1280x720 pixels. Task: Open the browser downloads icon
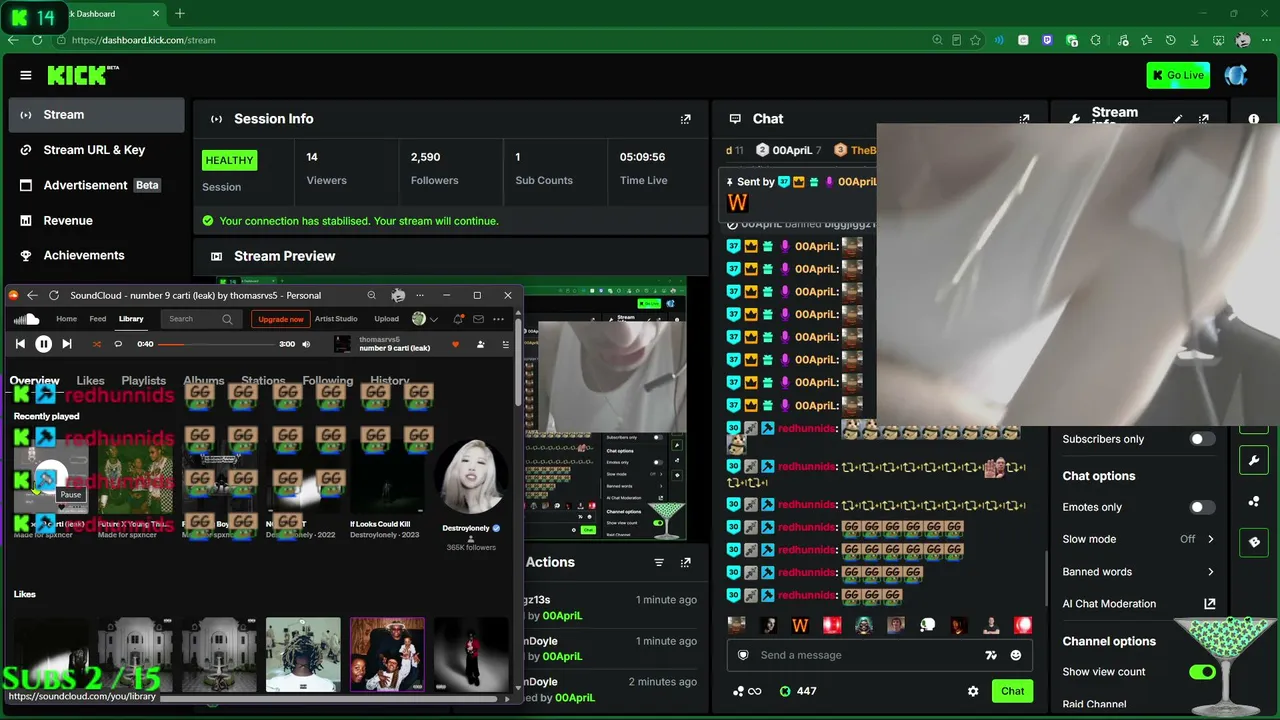[1194, 40]
